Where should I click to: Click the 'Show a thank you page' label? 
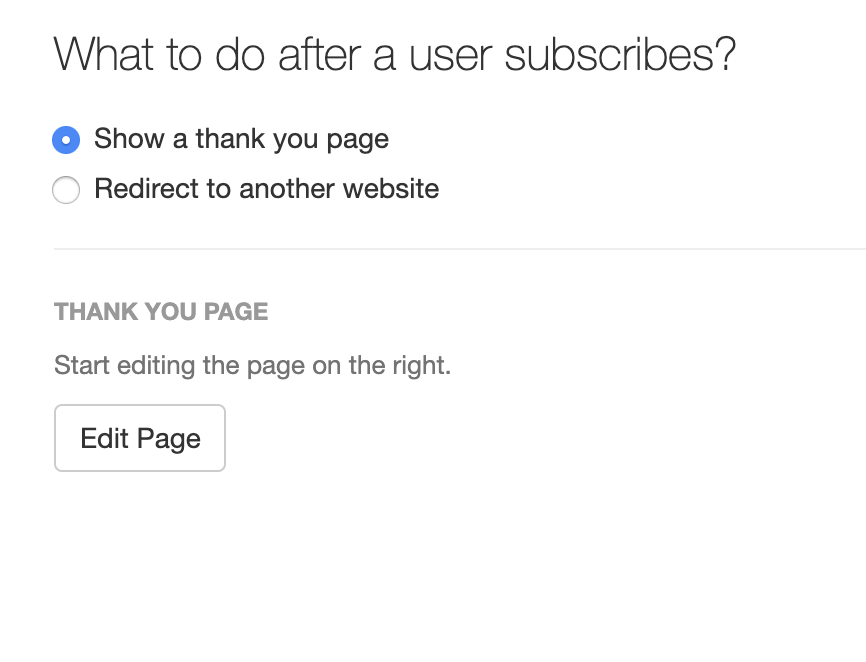240,139
